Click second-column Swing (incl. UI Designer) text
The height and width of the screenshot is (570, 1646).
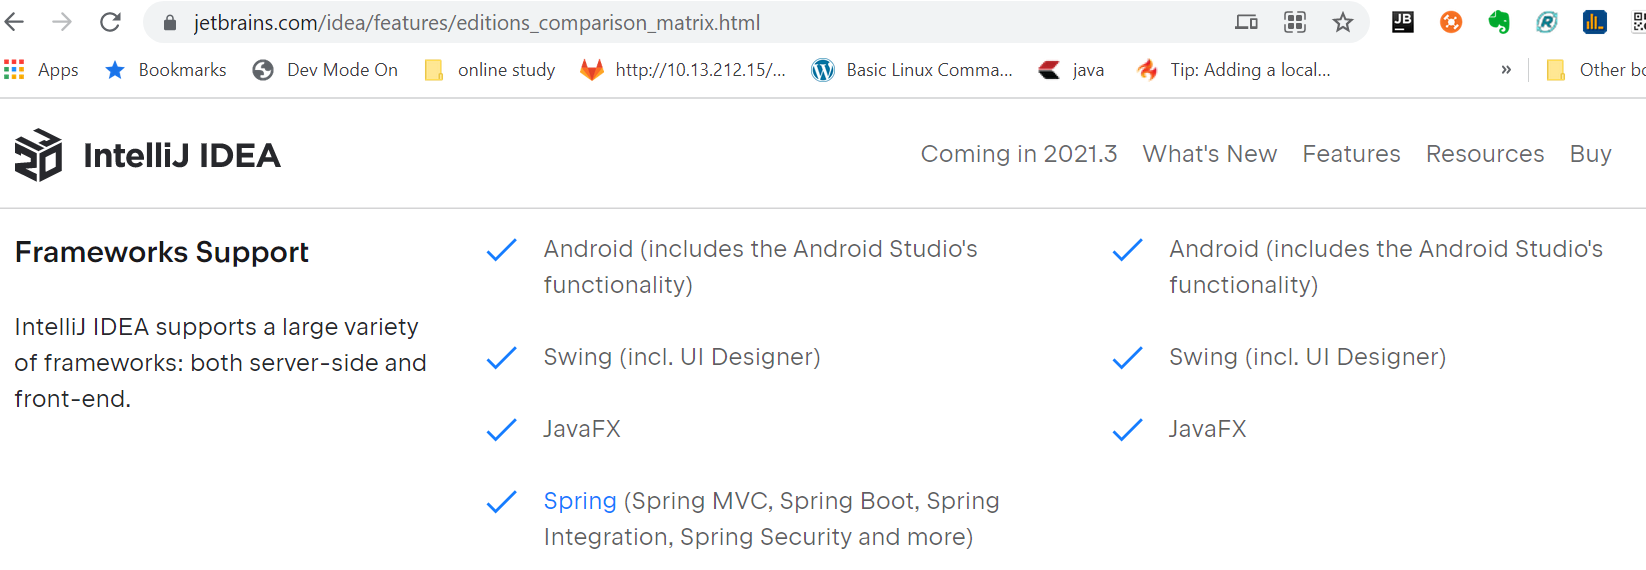tap(1308, 357)
